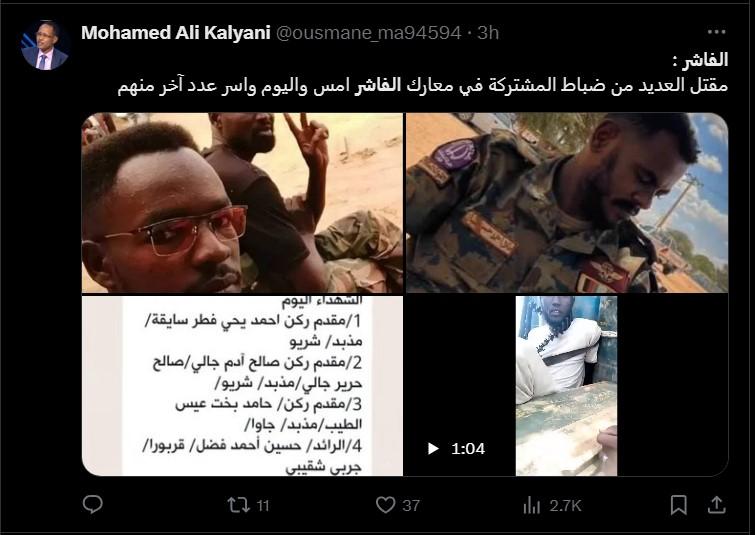
Task: Open the Arabic names list image
Action: click(242, 386)
